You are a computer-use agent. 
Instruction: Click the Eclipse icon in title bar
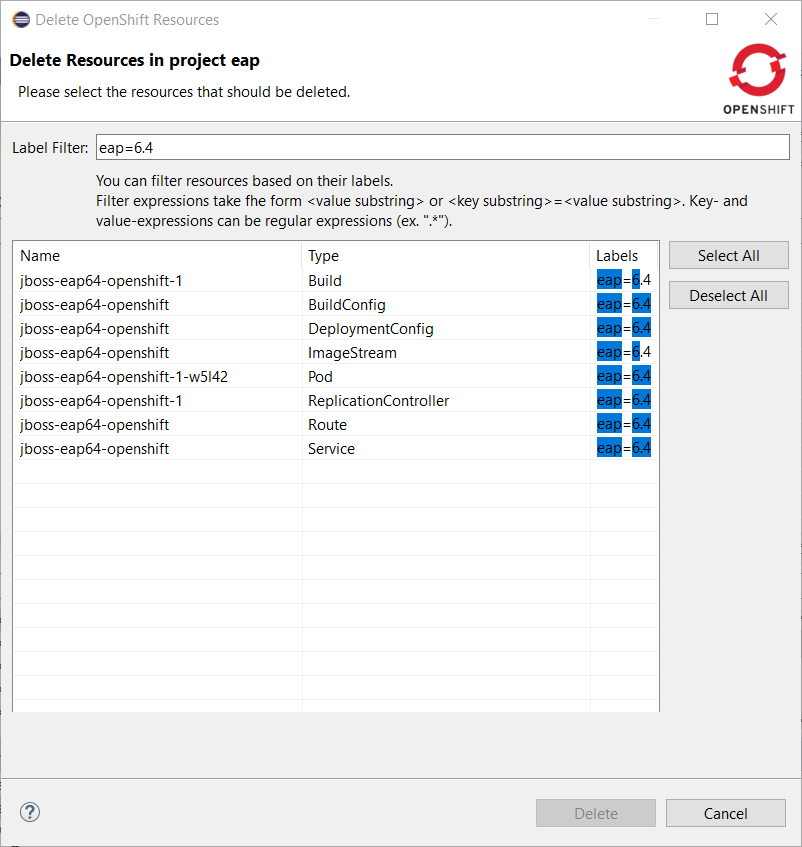20,20
